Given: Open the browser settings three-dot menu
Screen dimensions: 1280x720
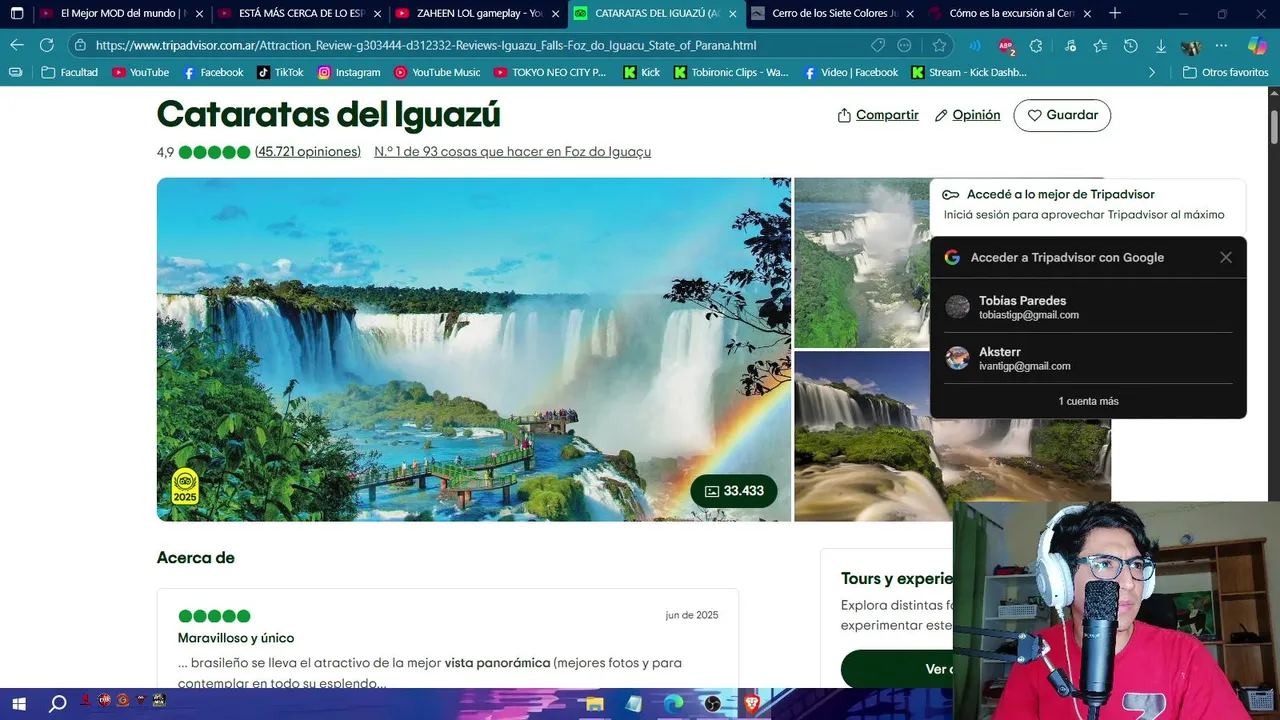Looking at the screenshot, I should pos(1221,46).
